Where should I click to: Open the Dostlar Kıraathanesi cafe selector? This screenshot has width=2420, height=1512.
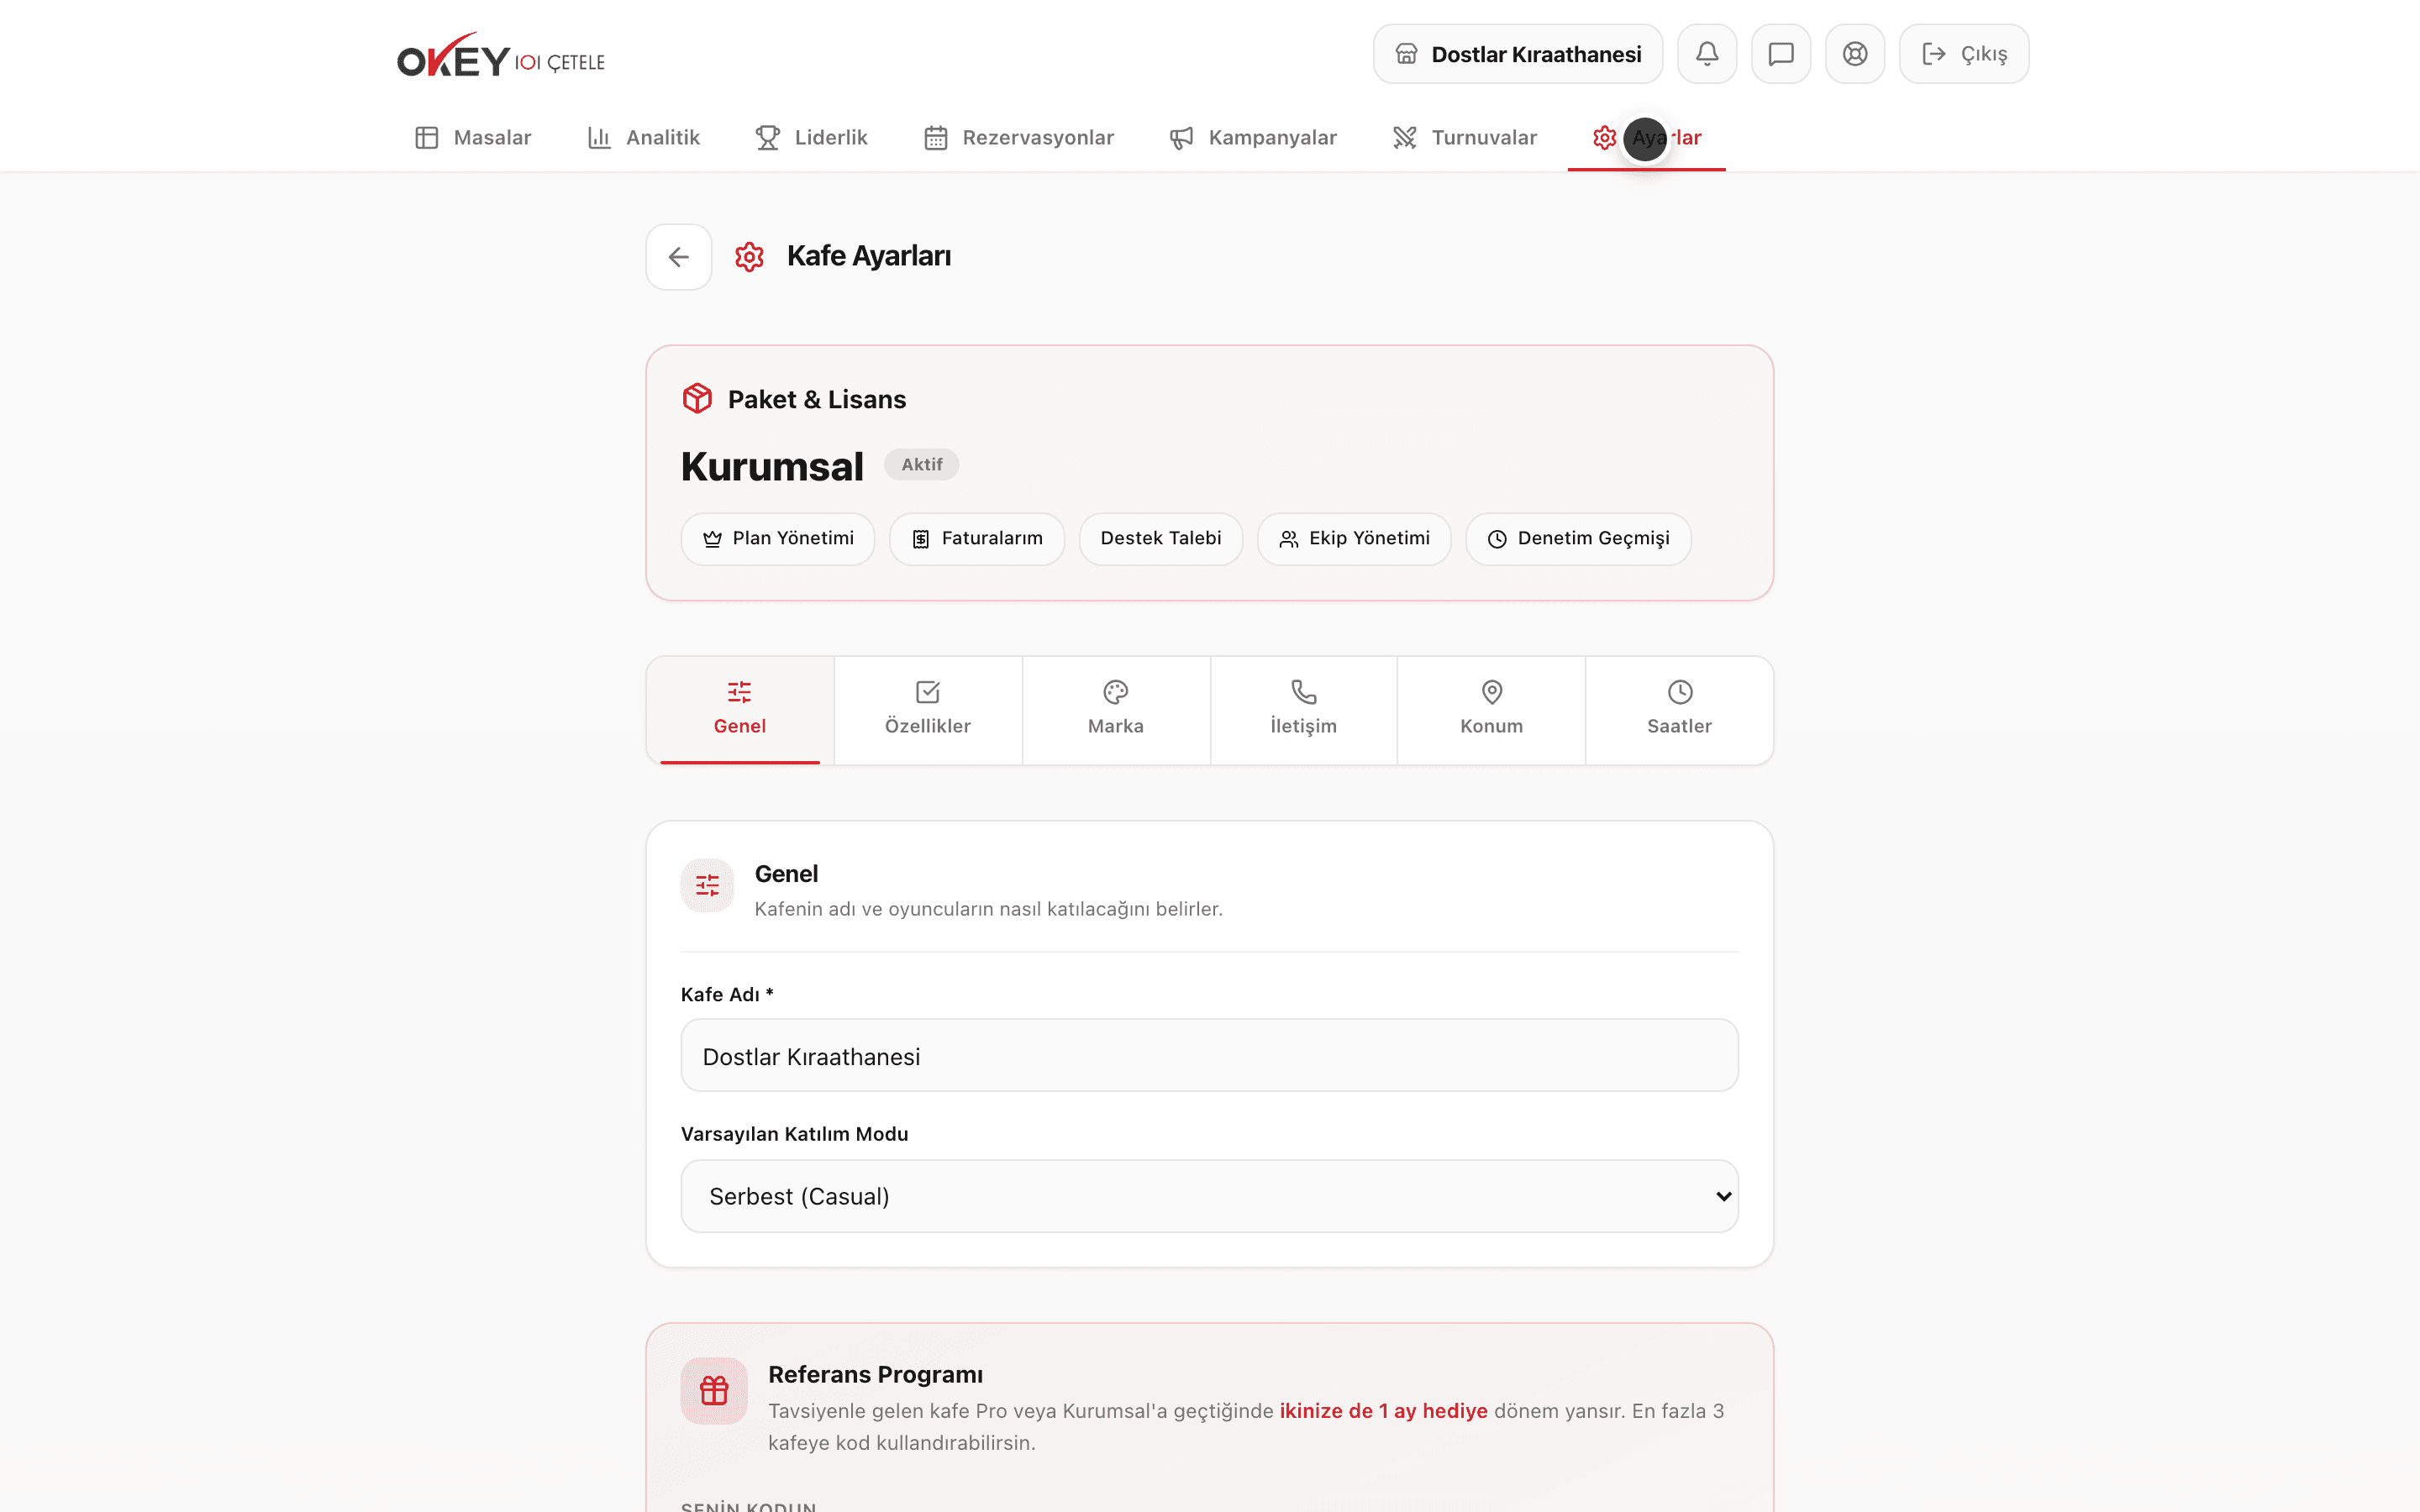(1518, 54)
